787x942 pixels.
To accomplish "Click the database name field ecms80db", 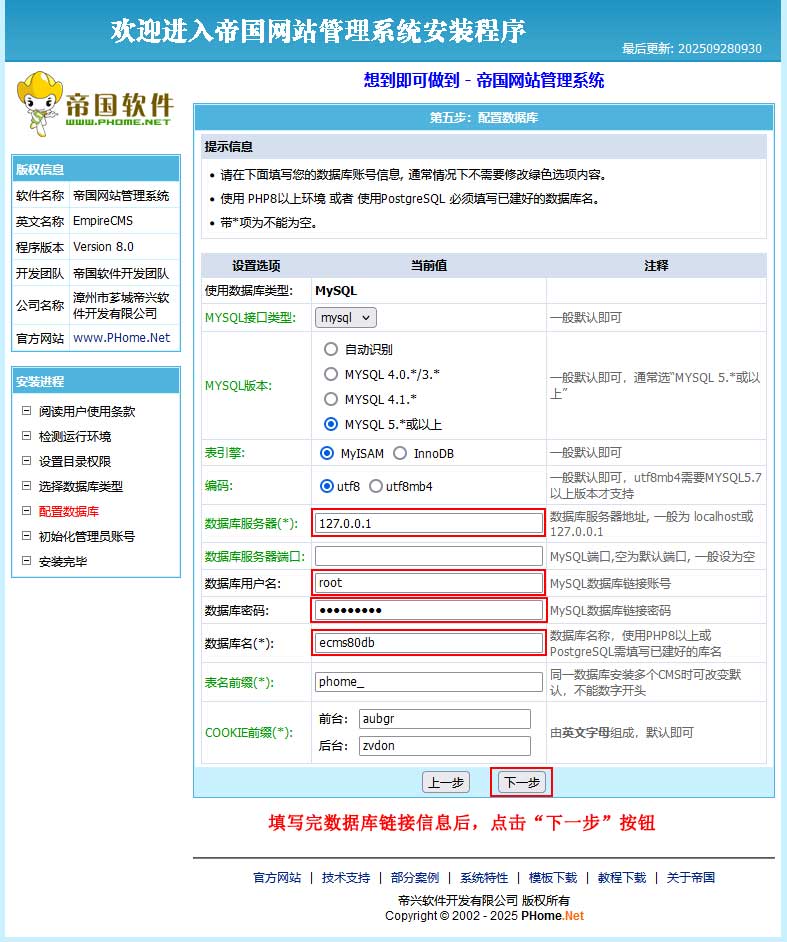I will pos(429,642).
